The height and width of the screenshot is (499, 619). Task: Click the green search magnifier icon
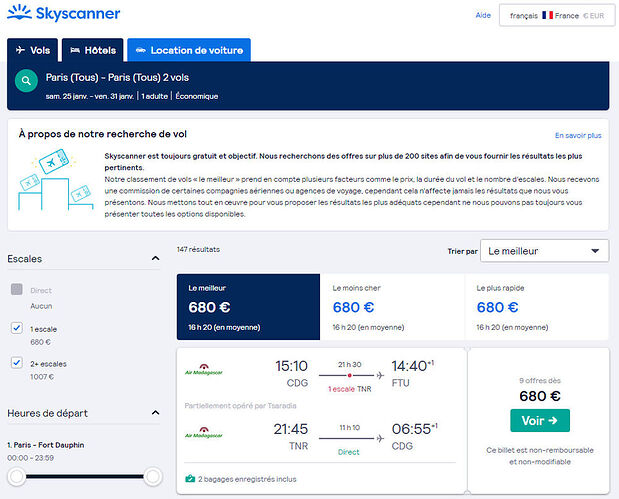pos(26,81)
